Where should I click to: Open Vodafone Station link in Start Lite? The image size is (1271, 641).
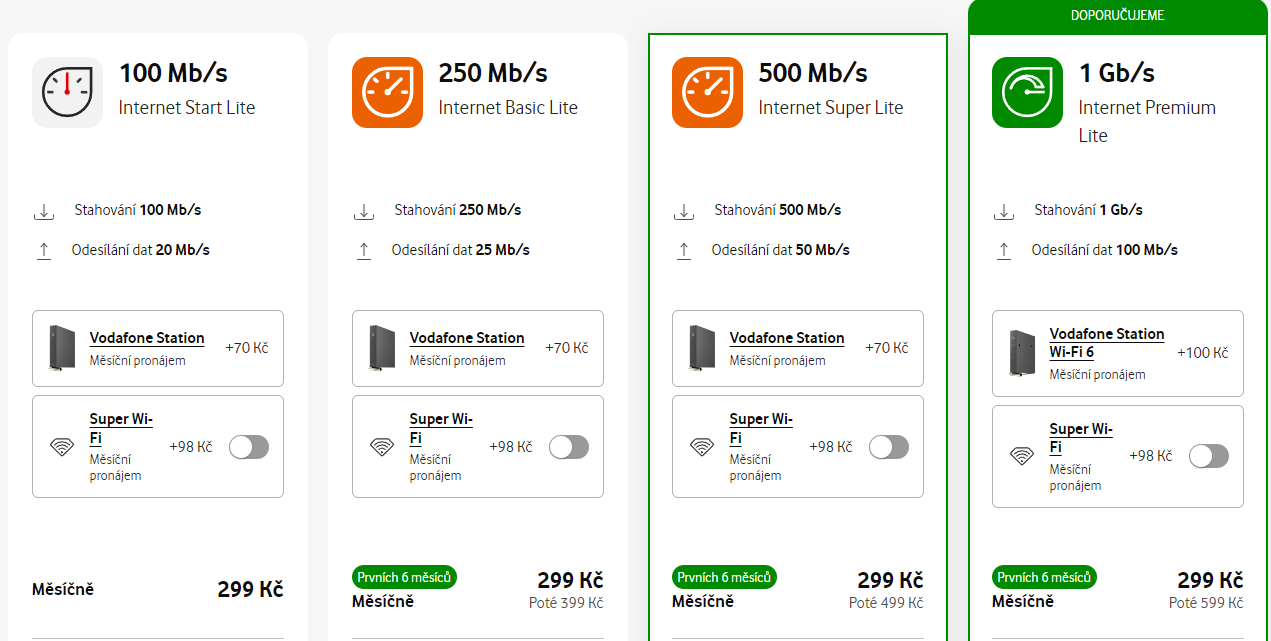[x=147, y=338]
